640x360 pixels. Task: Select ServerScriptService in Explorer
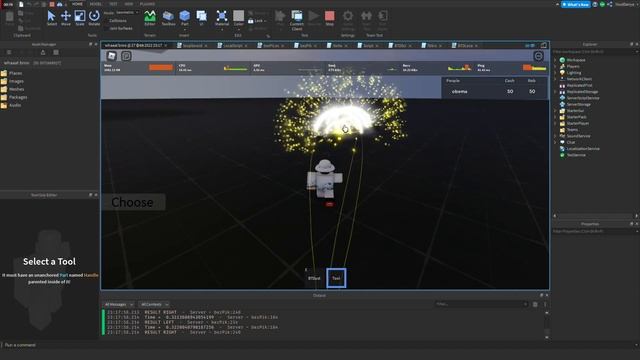[582, 98]
